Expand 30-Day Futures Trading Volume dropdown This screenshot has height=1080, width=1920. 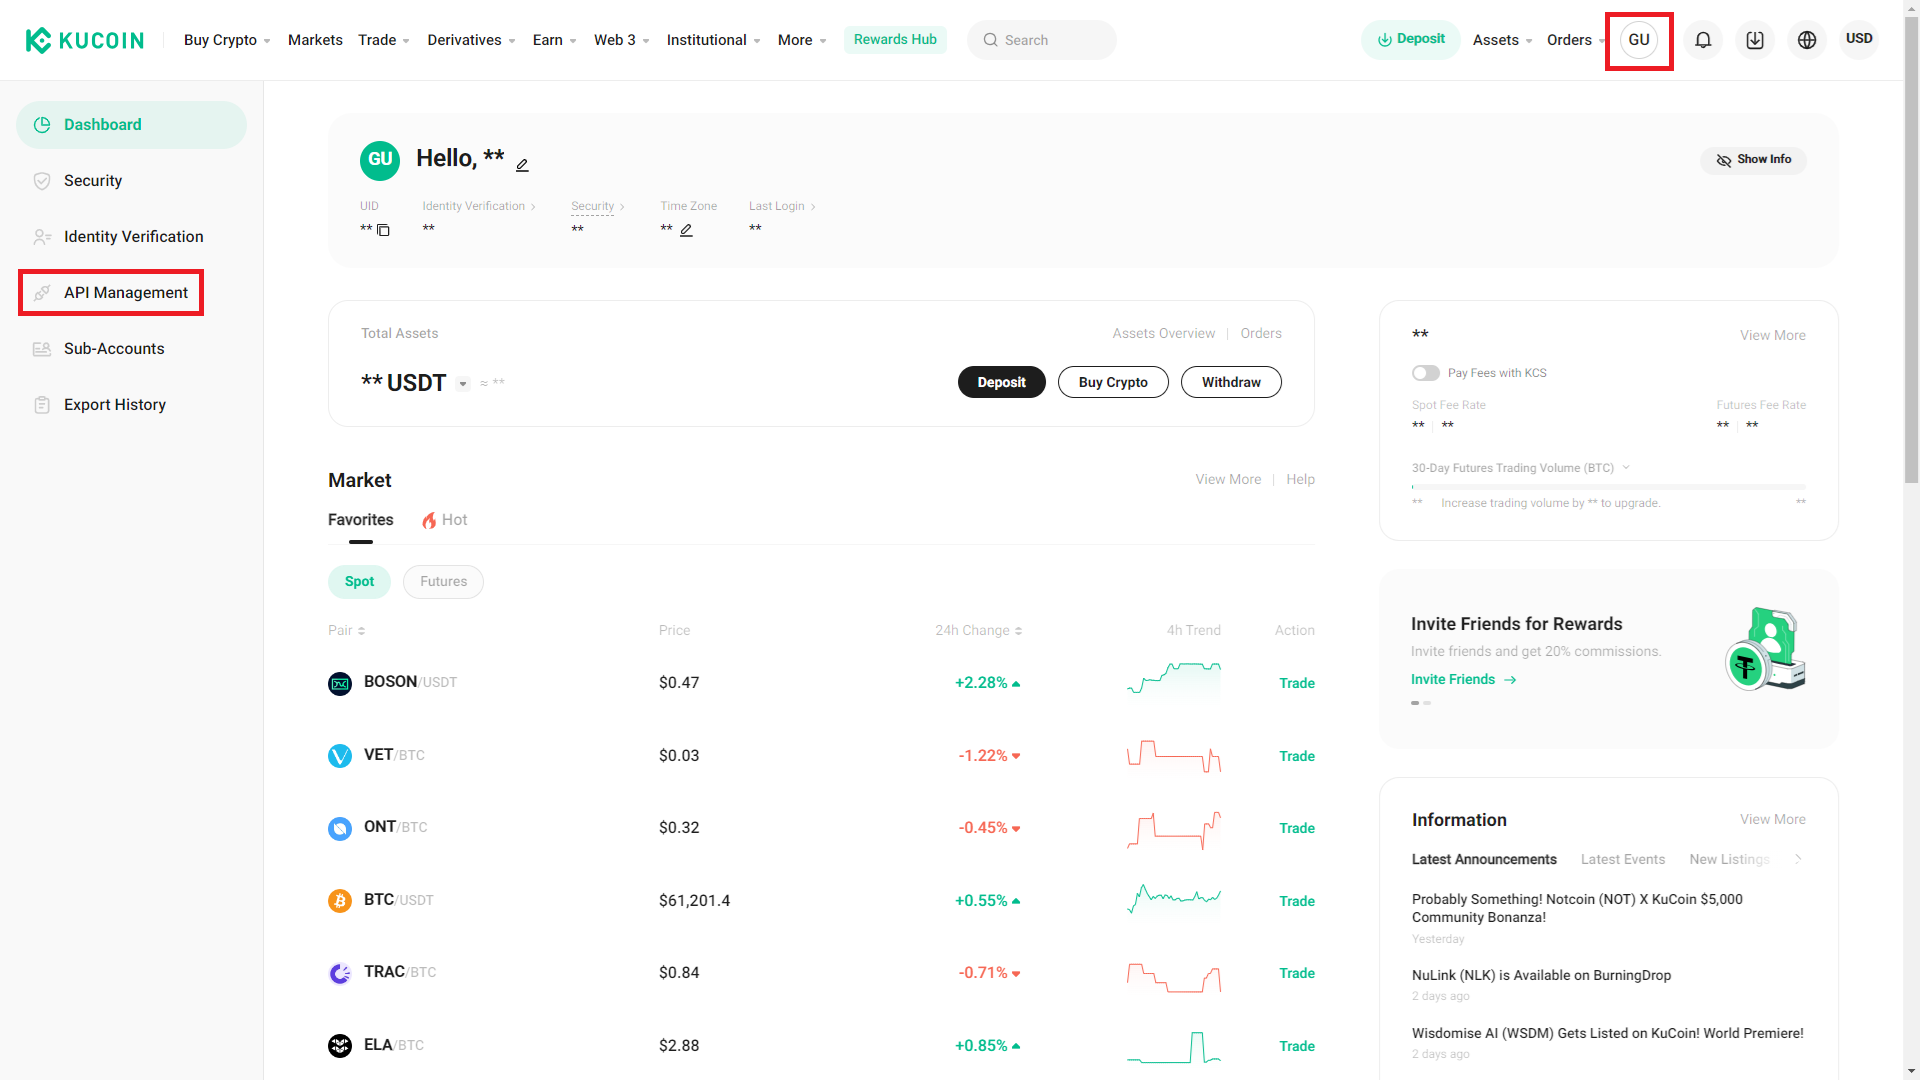tap(1626, 468)
